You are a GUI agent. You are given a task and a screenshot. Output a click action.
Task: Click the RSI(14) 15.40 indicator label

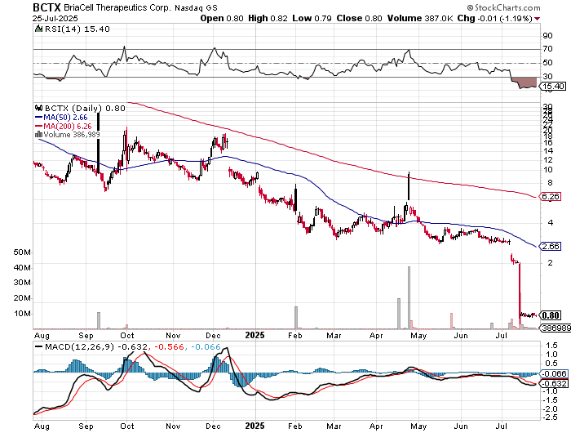[76, 29]
